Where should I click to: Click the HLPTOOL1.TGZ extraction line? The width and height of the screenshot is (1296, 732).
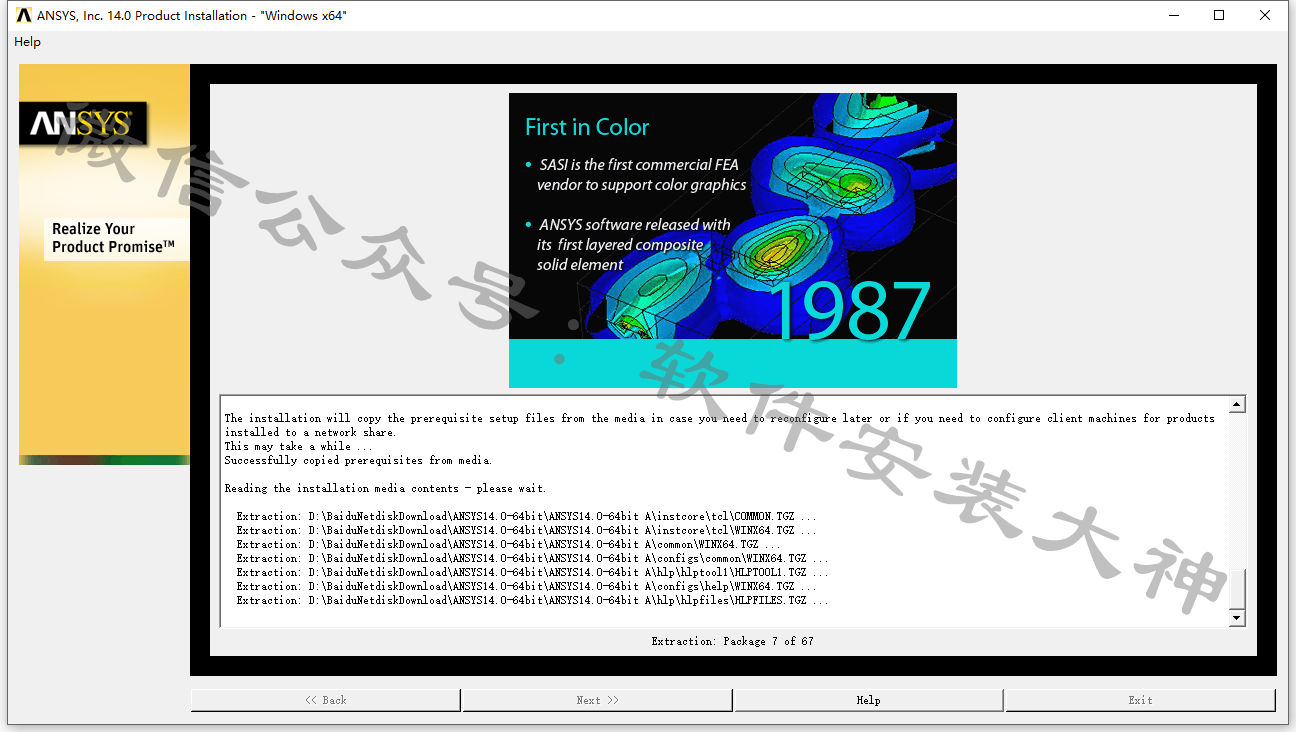532,572
